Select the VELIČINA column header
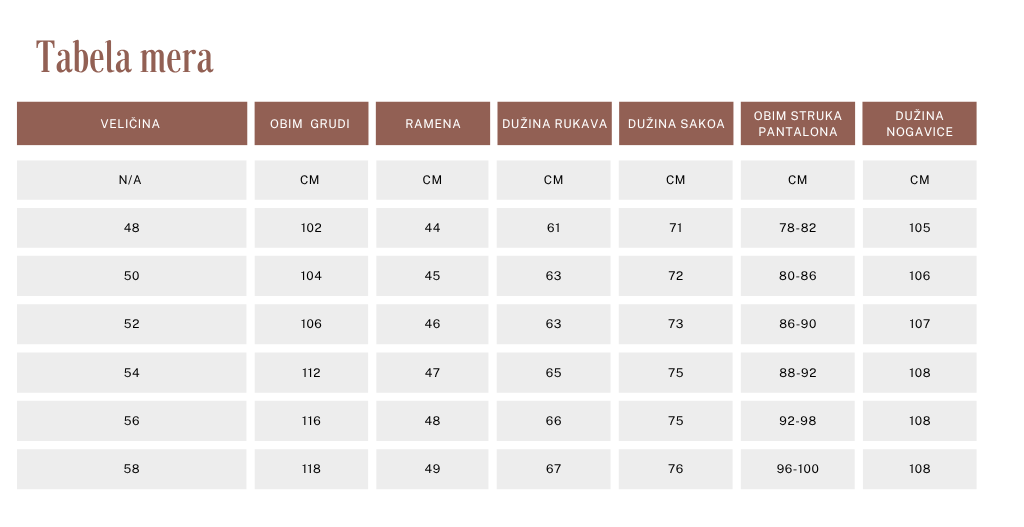Screen dimensions: 1024x527 (132, 123)
